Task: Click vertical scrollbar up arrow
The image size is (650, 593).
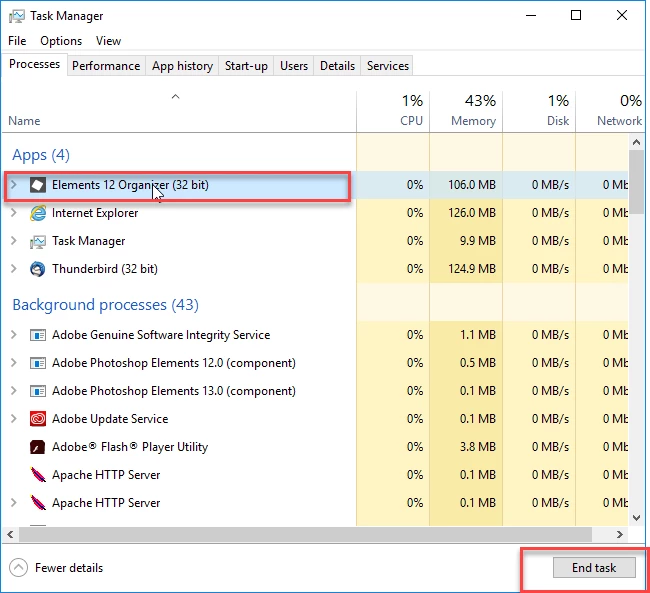Action: (636, 142)
